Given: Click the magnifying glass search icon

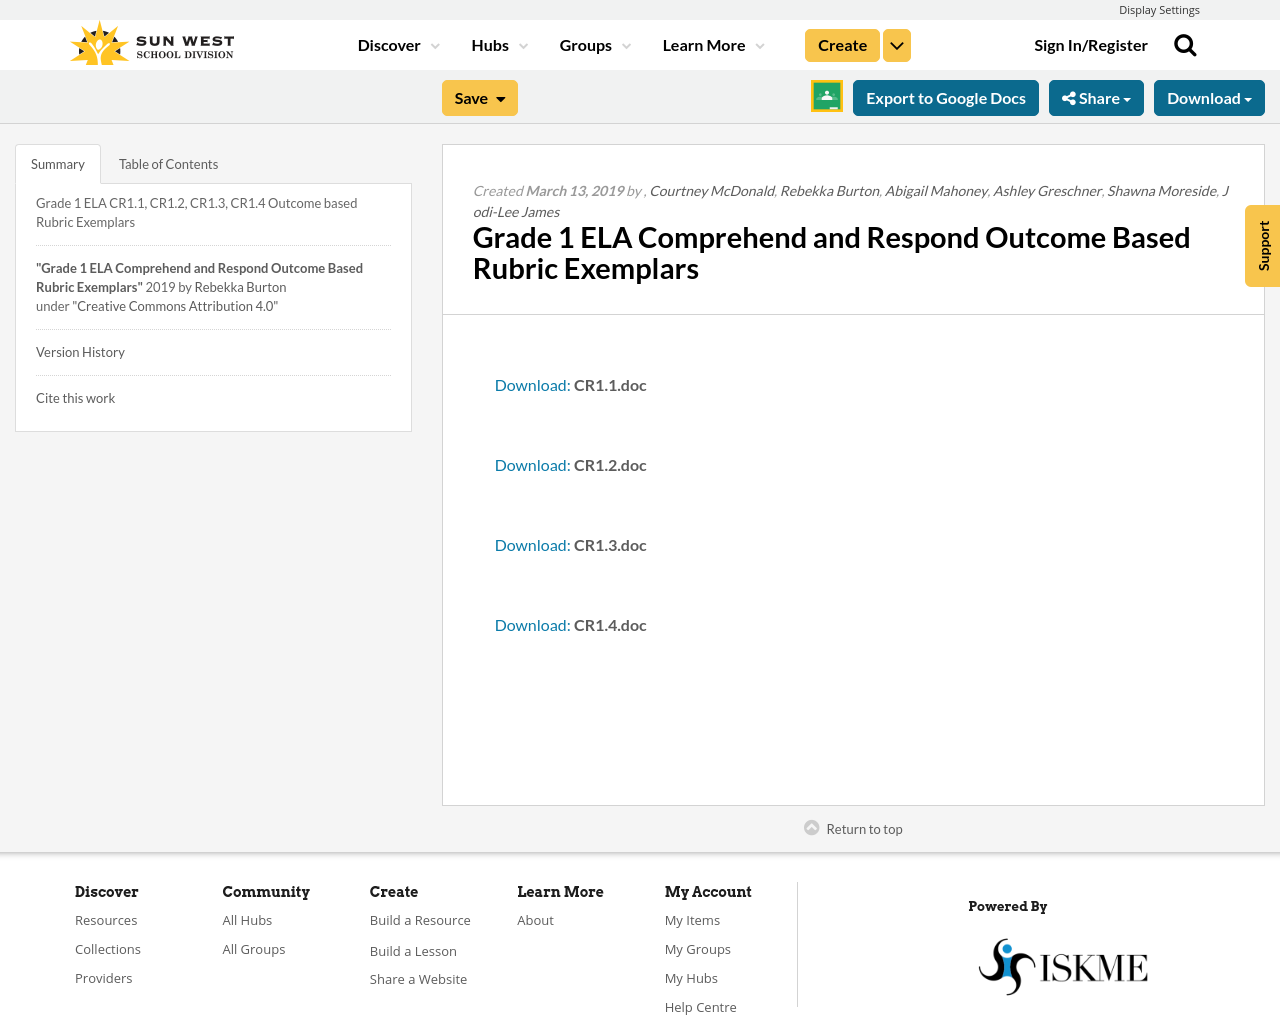Looking at the screenshot, I should pyautogui.click(x=1185, y=45).
